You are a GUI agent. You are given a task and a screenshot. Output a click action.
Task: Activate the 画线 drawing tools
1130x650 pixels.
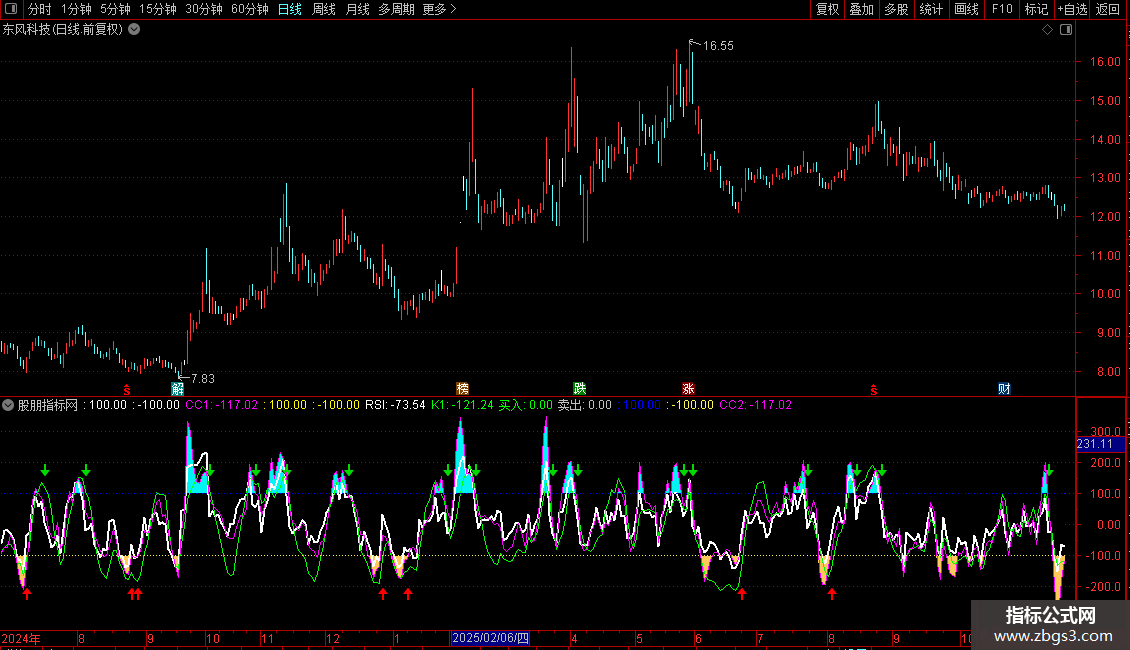(x=966, y=9)
